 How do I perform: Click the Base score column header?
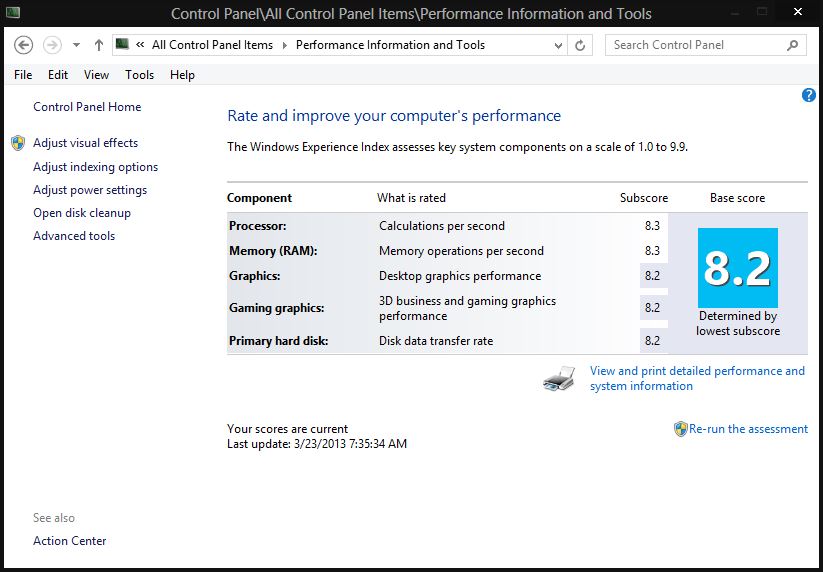pyautogui.click(x=737, y=198)
